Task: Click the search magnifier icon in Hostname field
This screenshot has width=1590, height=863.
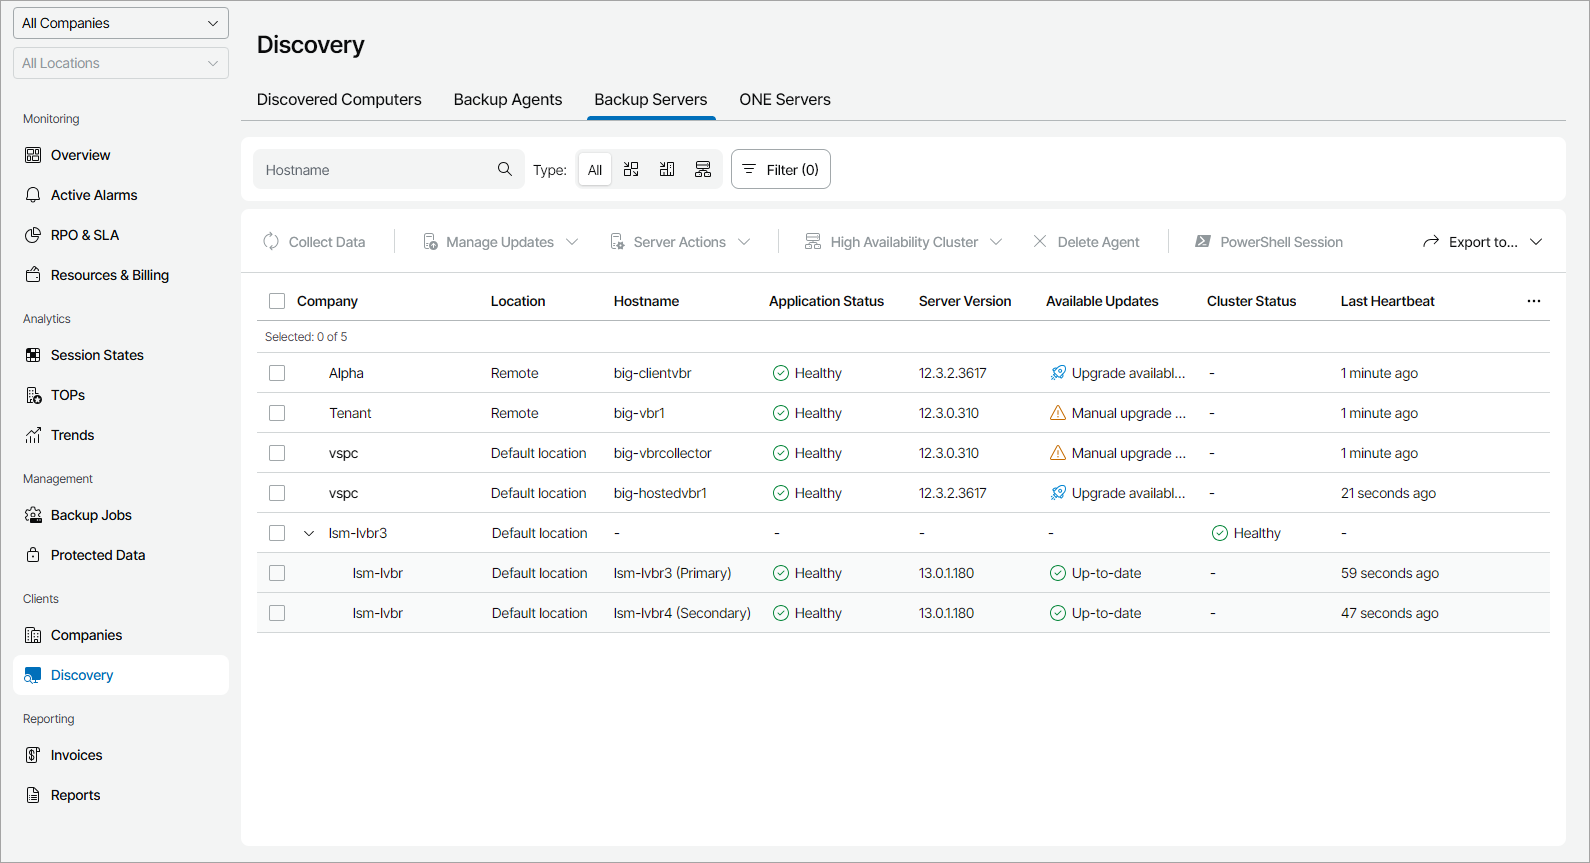Action: [505, 169]
